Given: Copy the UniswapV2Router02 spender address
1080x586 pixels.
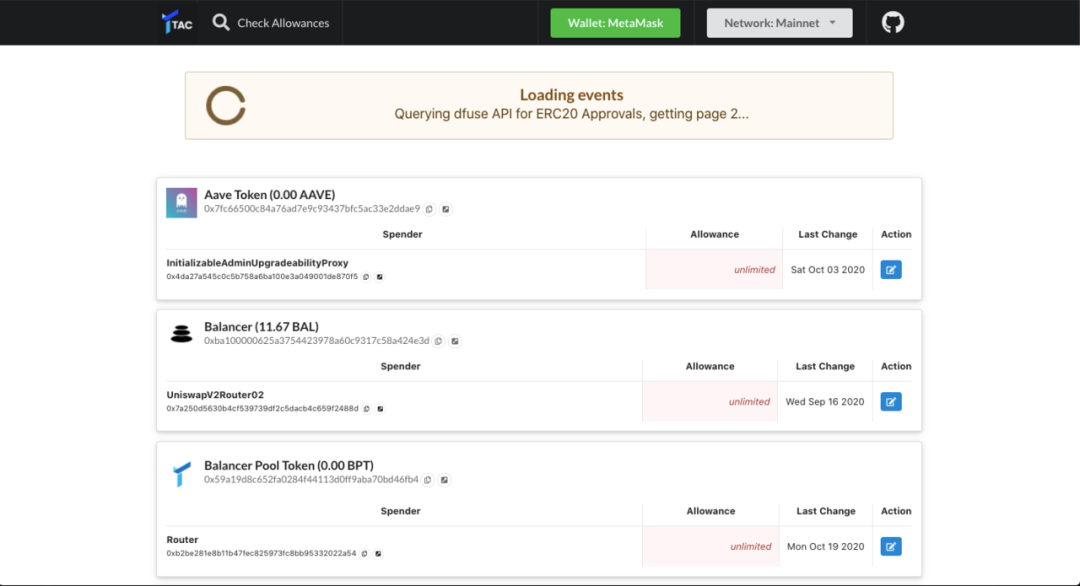Looking at the screenshot, I should coord(366,409).
